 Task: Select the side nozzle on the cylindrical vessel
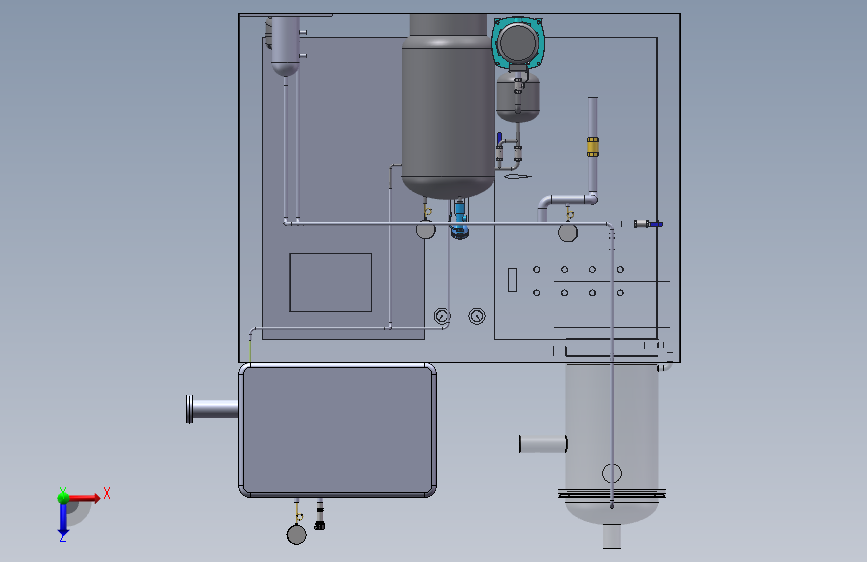(543, 444)
